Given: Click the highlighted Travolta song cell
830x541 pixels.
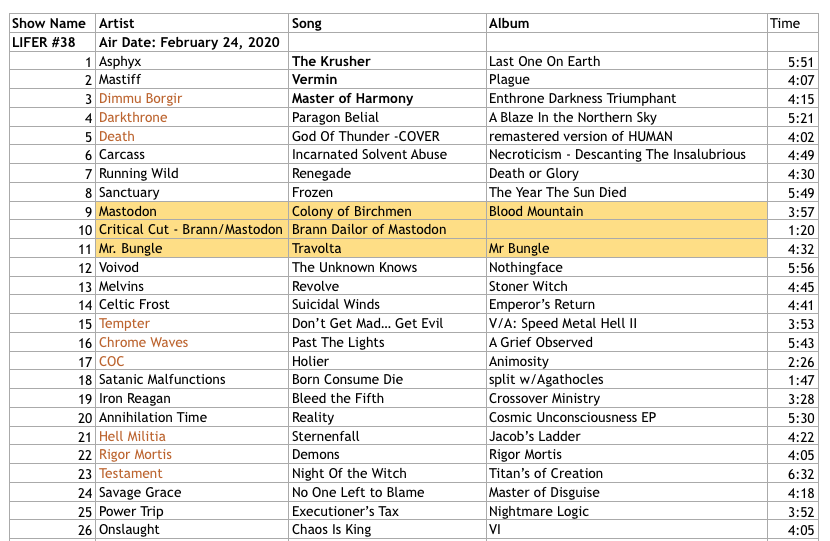Looking at the screenshot, I should pos(316,249).
